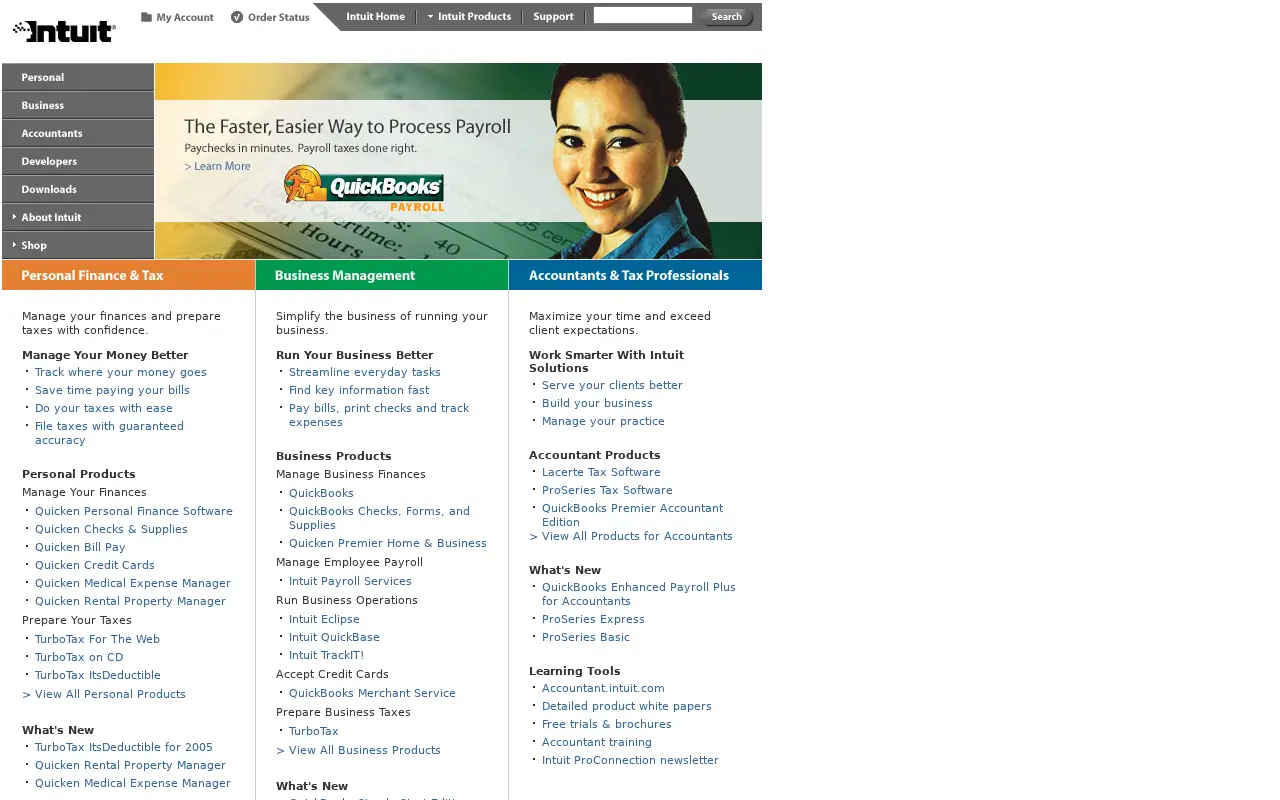1280x800 pixels.
Task: Click the Search button
Action: (726, 16)
